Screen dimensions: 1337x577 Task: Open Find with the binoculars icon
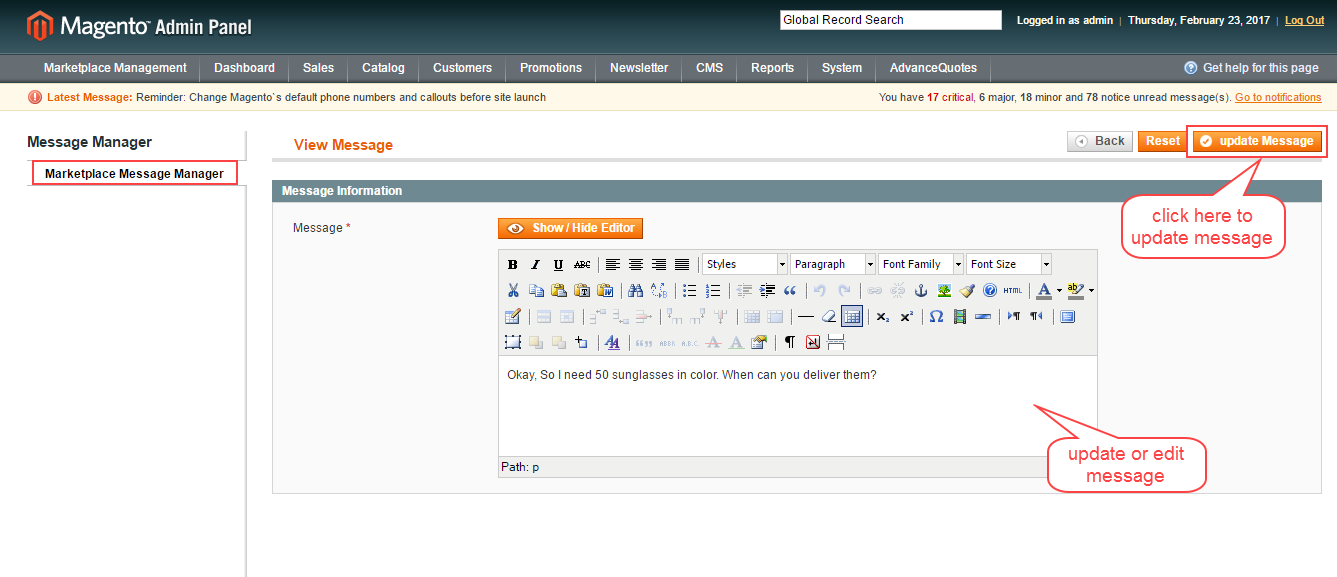point(635,290)
